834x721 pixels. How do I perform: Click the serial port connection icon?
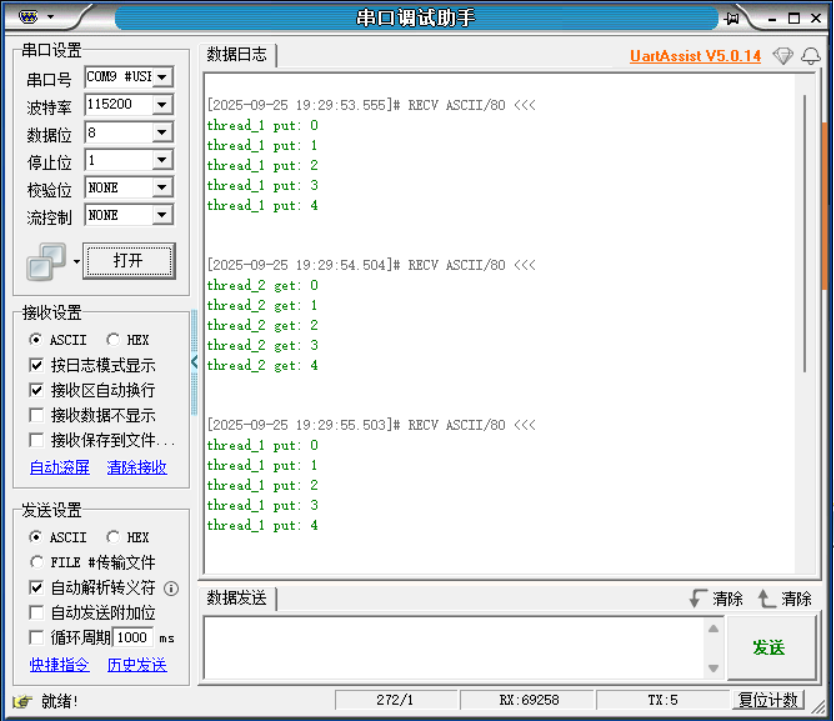pyautogui.click(x=46, y=262)
